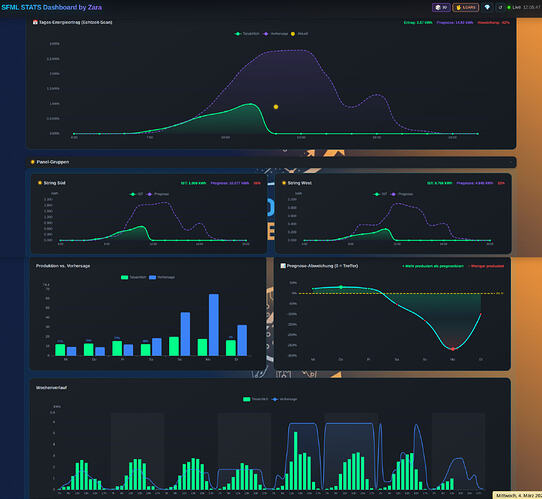
Task: Click the lowest red point on Prognose-Abweichung curve
Action: coord(453,349)
